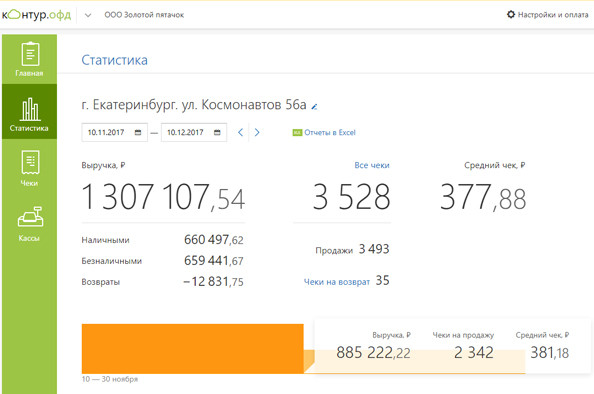Open calendar for start date 10.11.2017
The image size is (594, 394).
tap(138, 132)
